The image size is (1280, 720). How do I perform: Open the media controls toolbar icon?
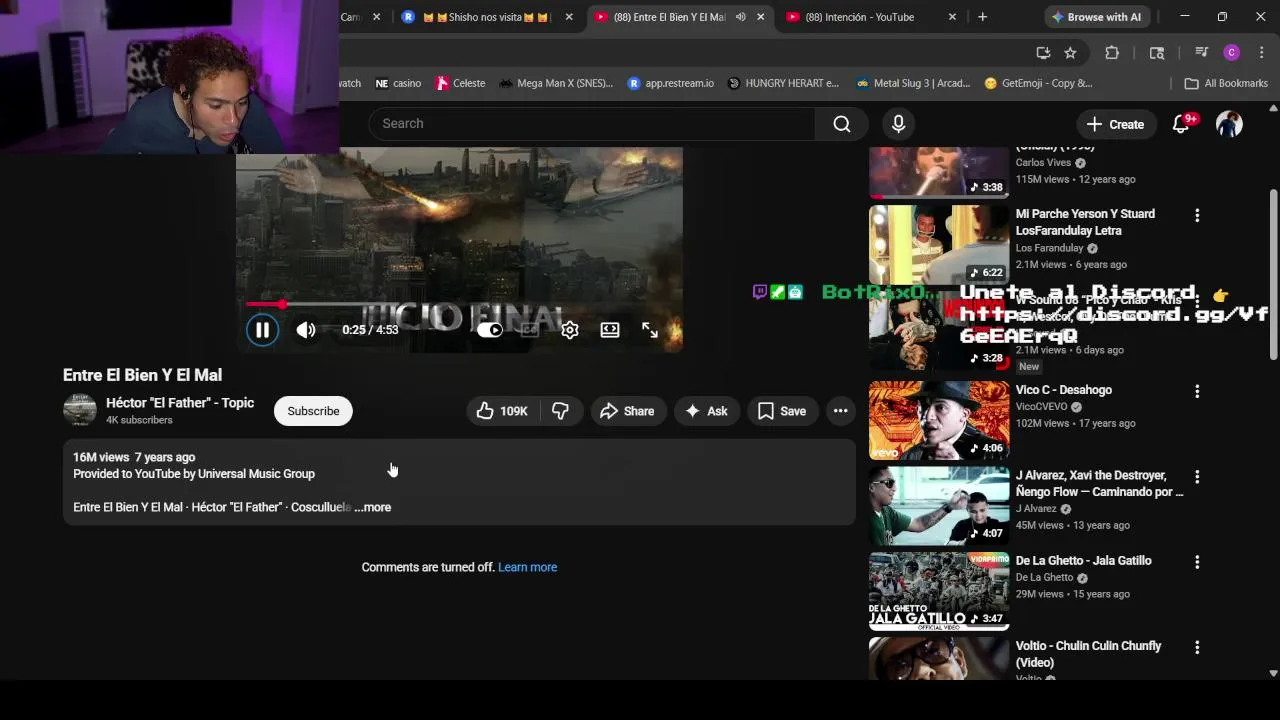[1202, 53]
